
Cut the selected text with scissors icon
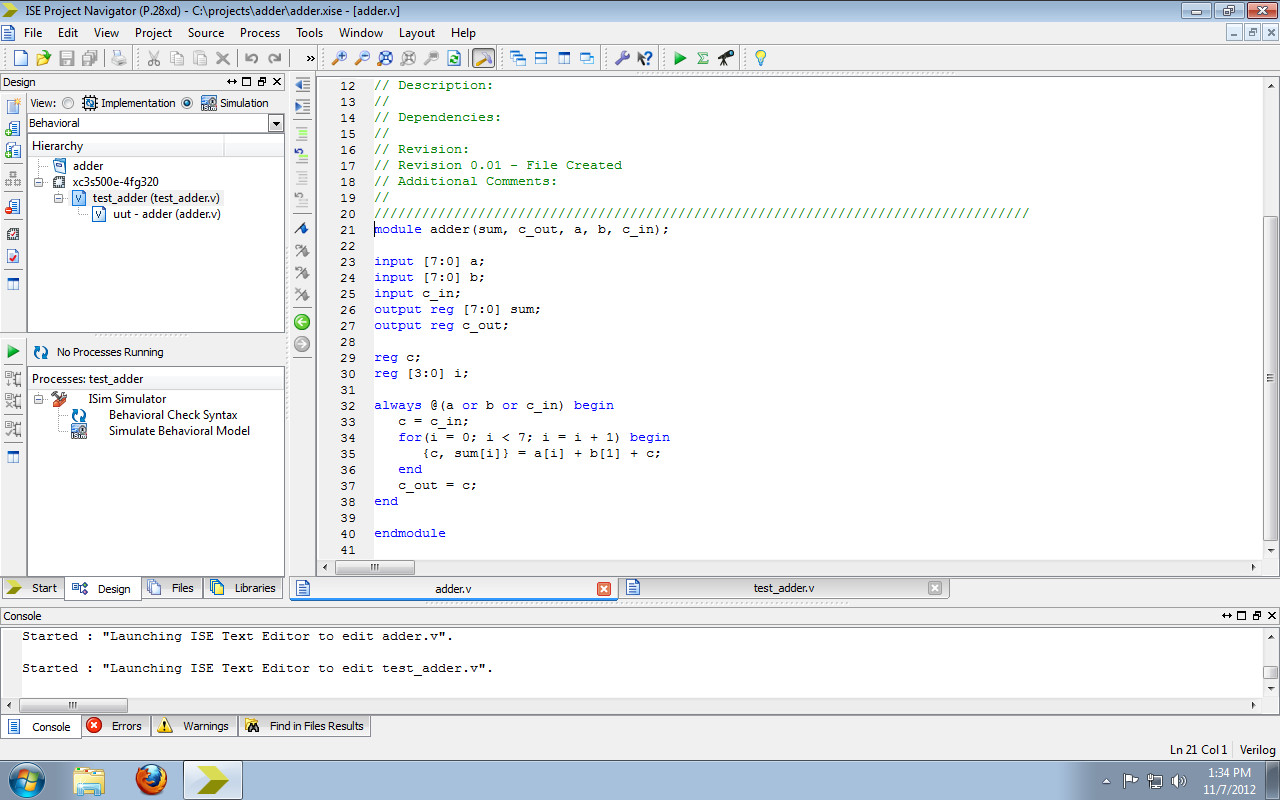[x=154, y=57]
